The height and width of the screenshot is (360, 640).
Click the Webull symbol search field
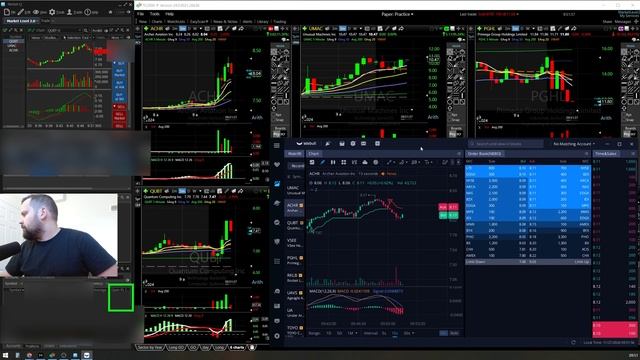tap(505, 144)
